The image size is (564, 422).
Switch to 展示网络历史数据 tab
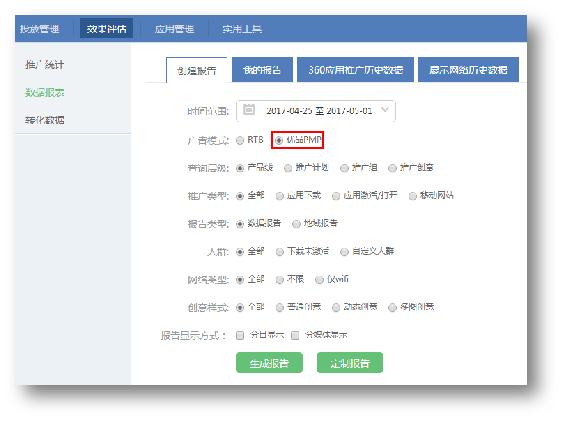[468, 69]
